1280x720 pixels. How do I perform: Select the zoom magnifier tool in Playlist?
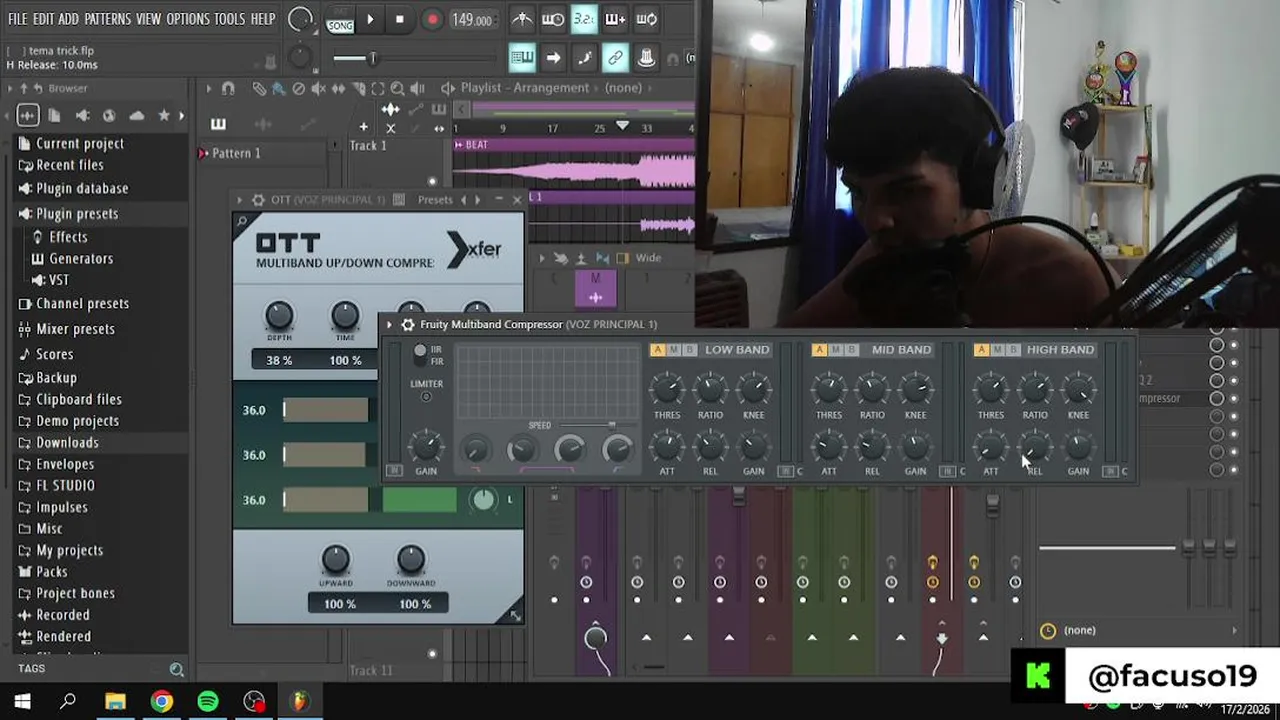(x=397, y=88)
